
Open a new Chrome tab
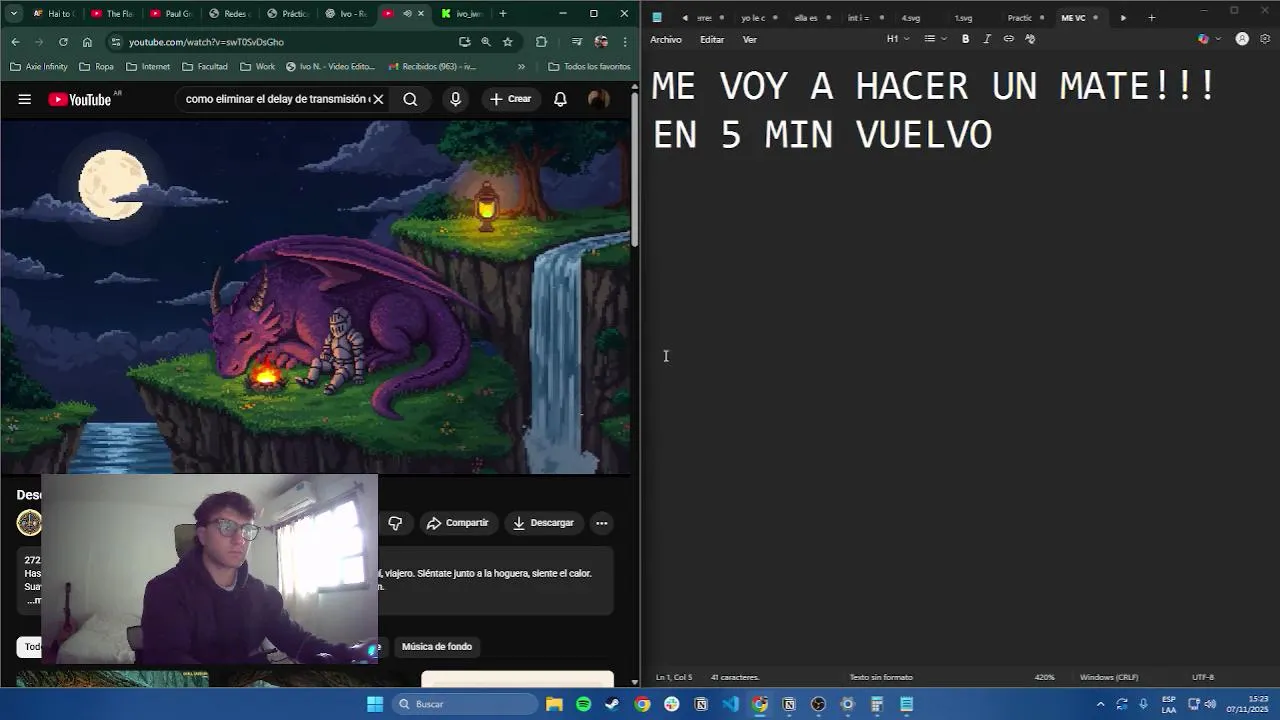click(502, 14)
